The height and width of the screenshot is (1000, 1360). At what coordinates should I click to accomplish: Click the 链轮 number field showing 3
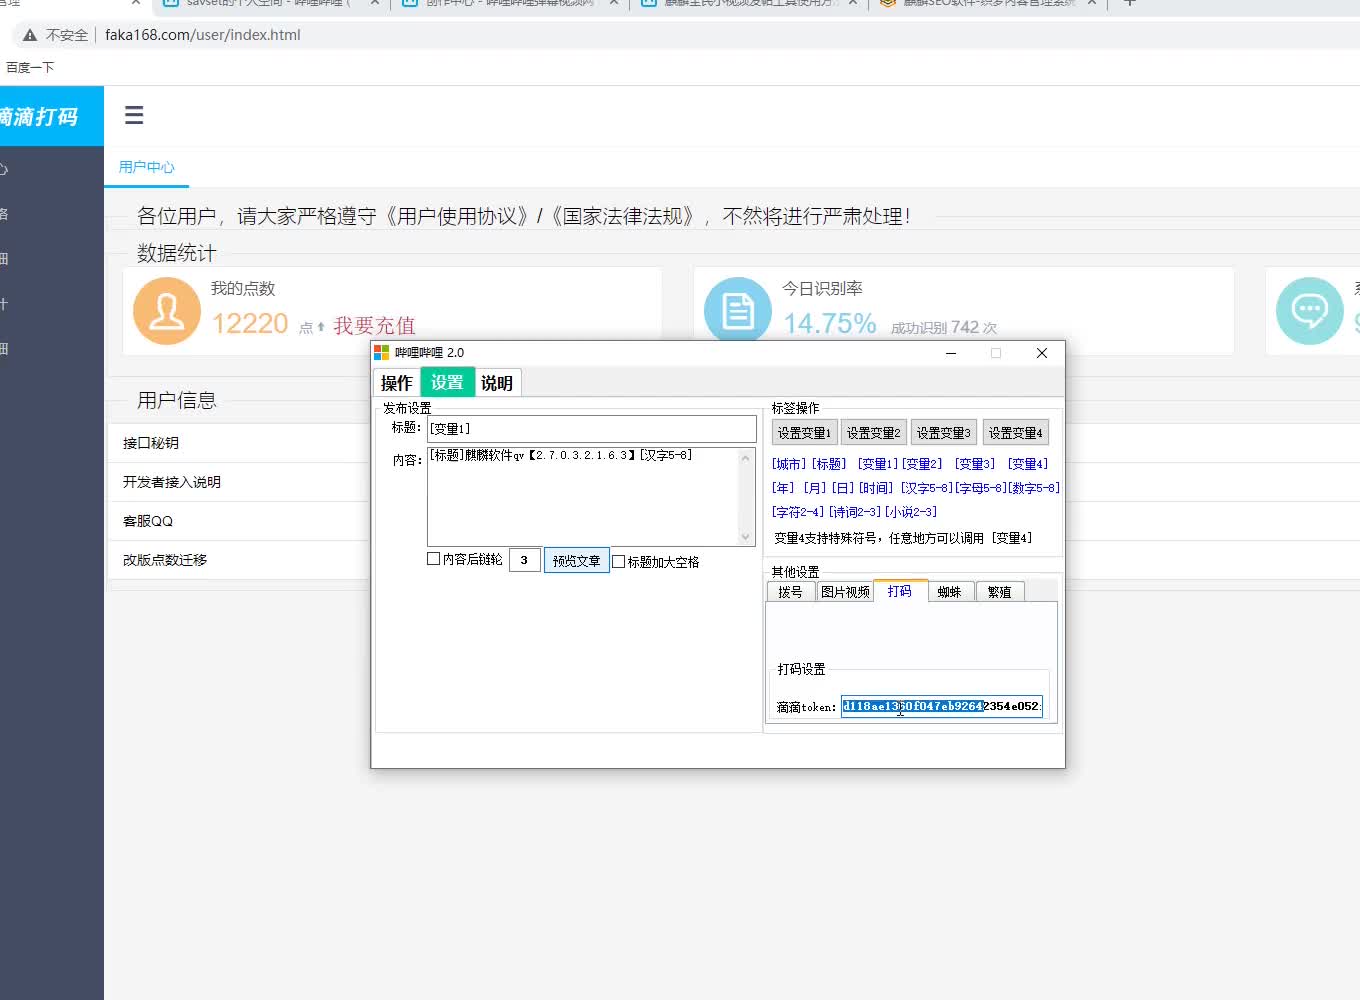(525, 560)
